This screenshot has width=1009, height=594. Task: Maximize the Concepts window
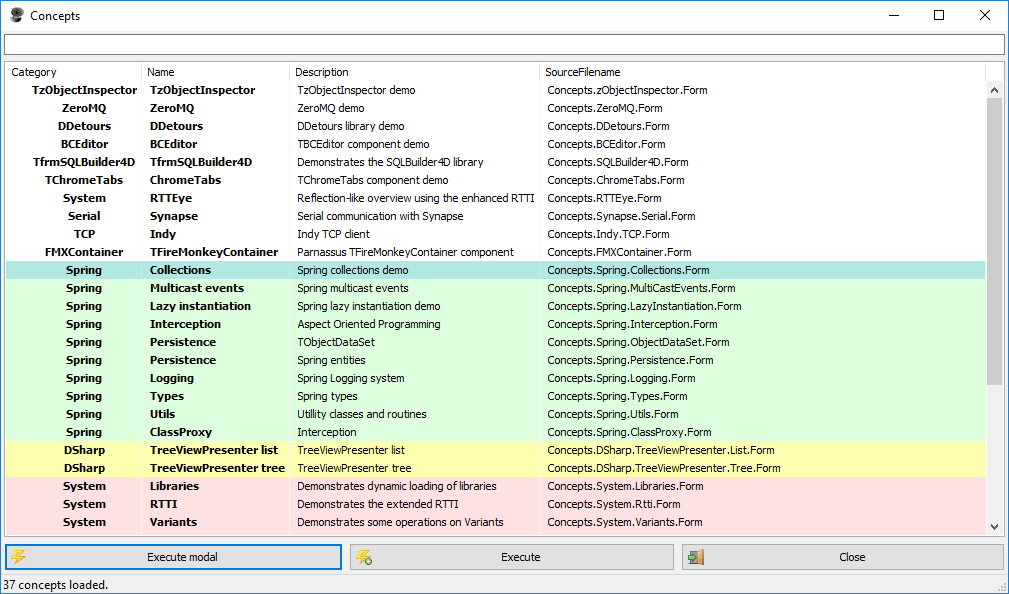(939, 15)
